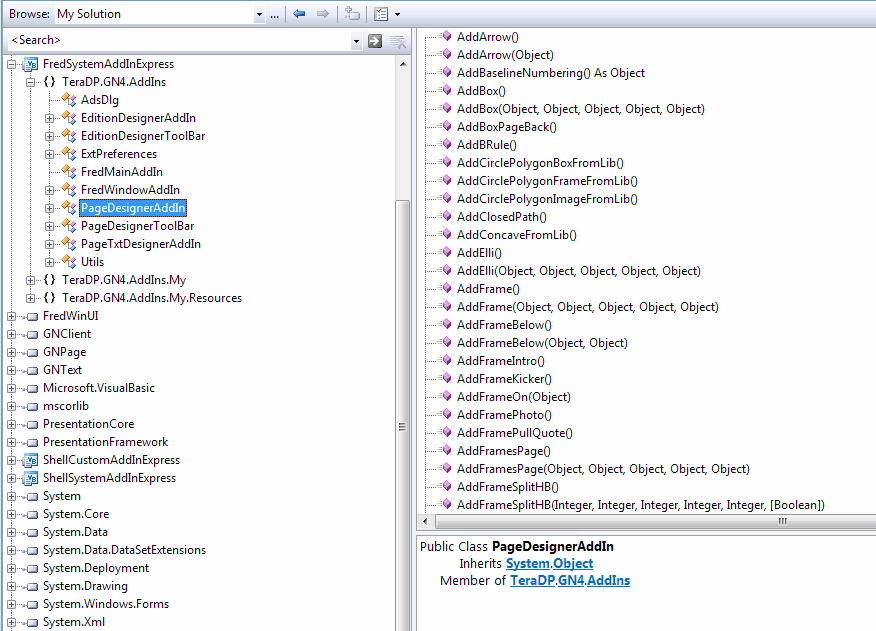This screenshot has width=876, height=631.
Task: Select the System.Data.DataSetExtensions assembly
Action: (125, 550)
